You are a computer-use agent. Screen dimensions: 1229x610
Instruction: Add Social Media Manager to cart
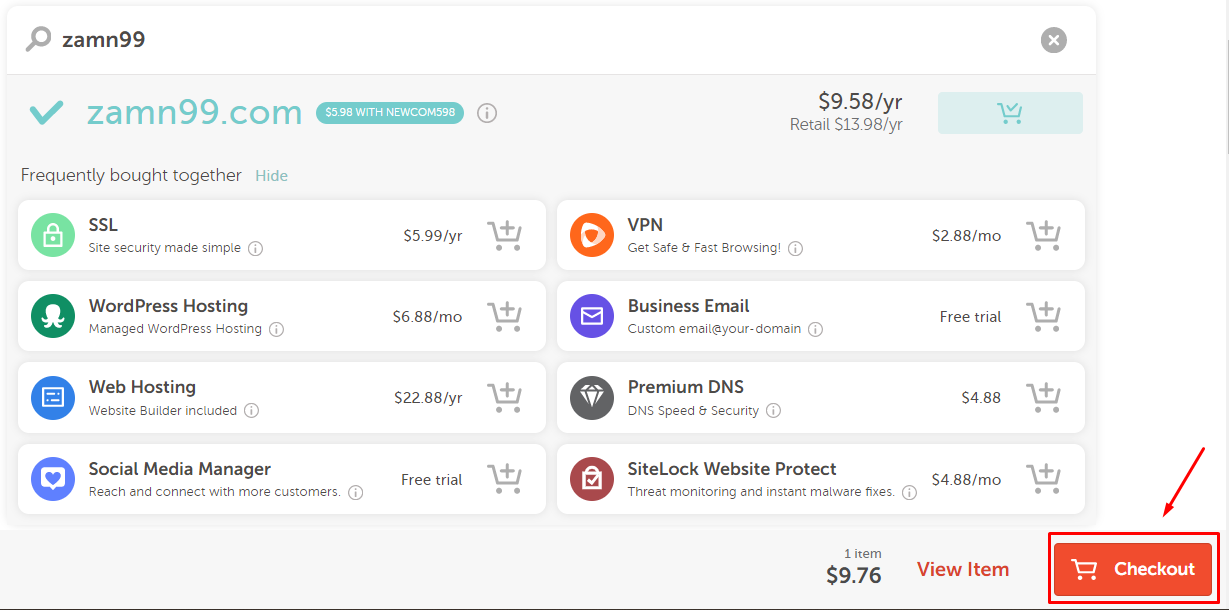(x=505, y=479)
